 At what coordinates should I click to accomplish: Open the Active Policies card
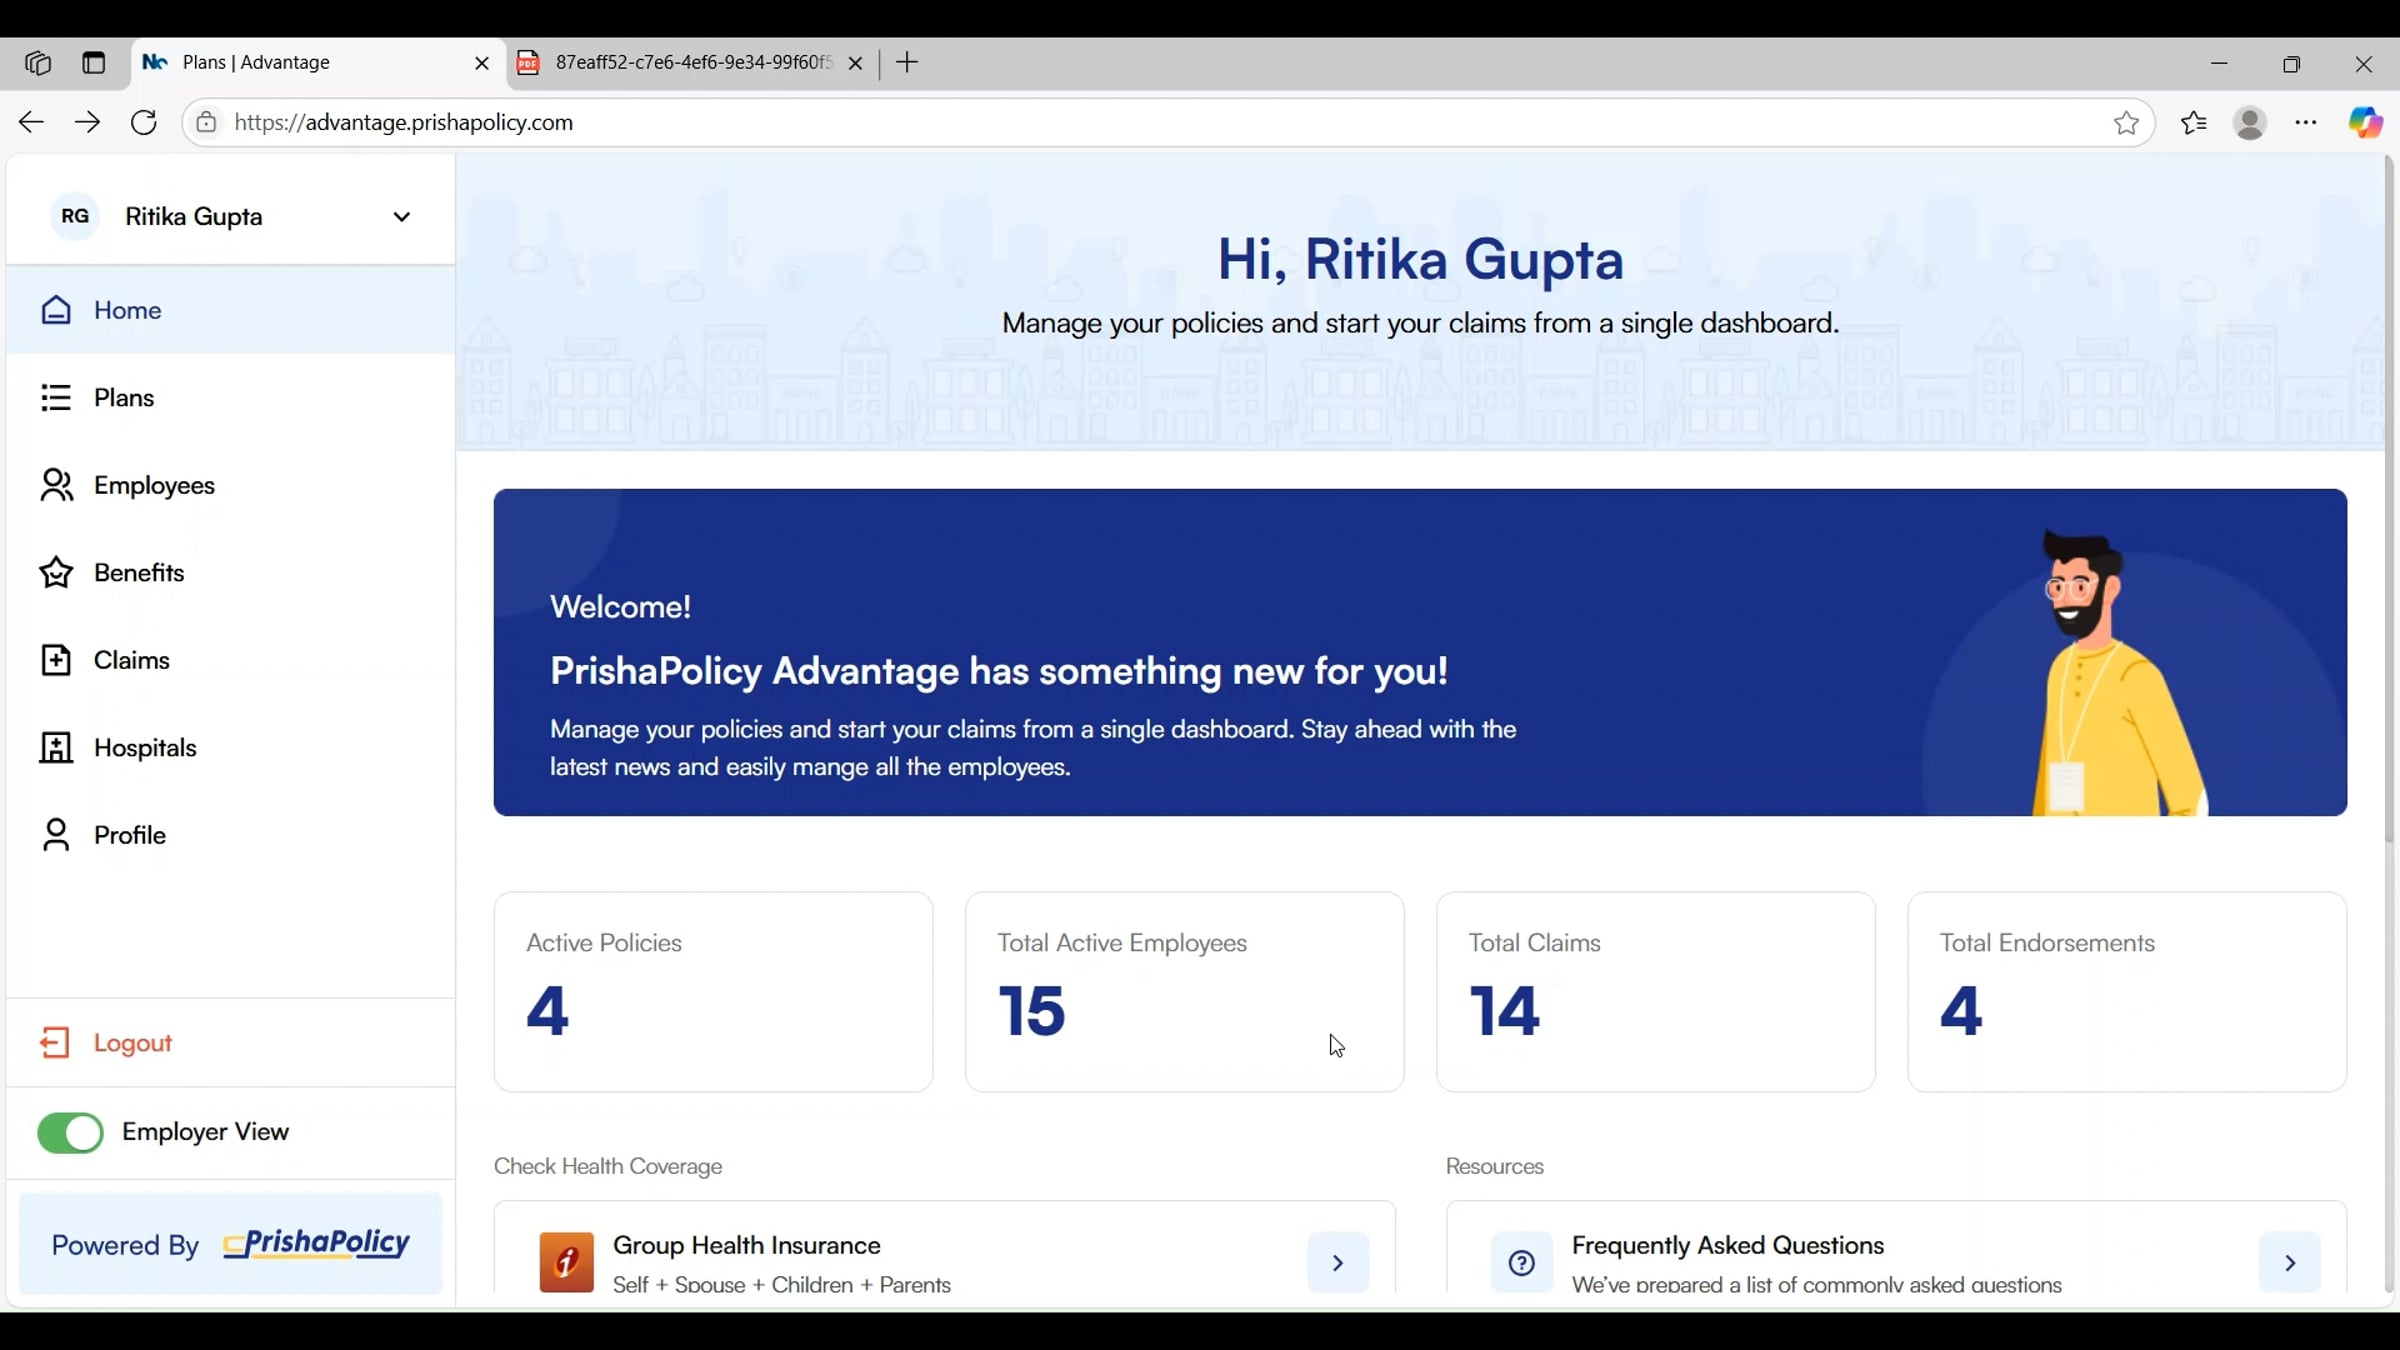coord(713,992)
